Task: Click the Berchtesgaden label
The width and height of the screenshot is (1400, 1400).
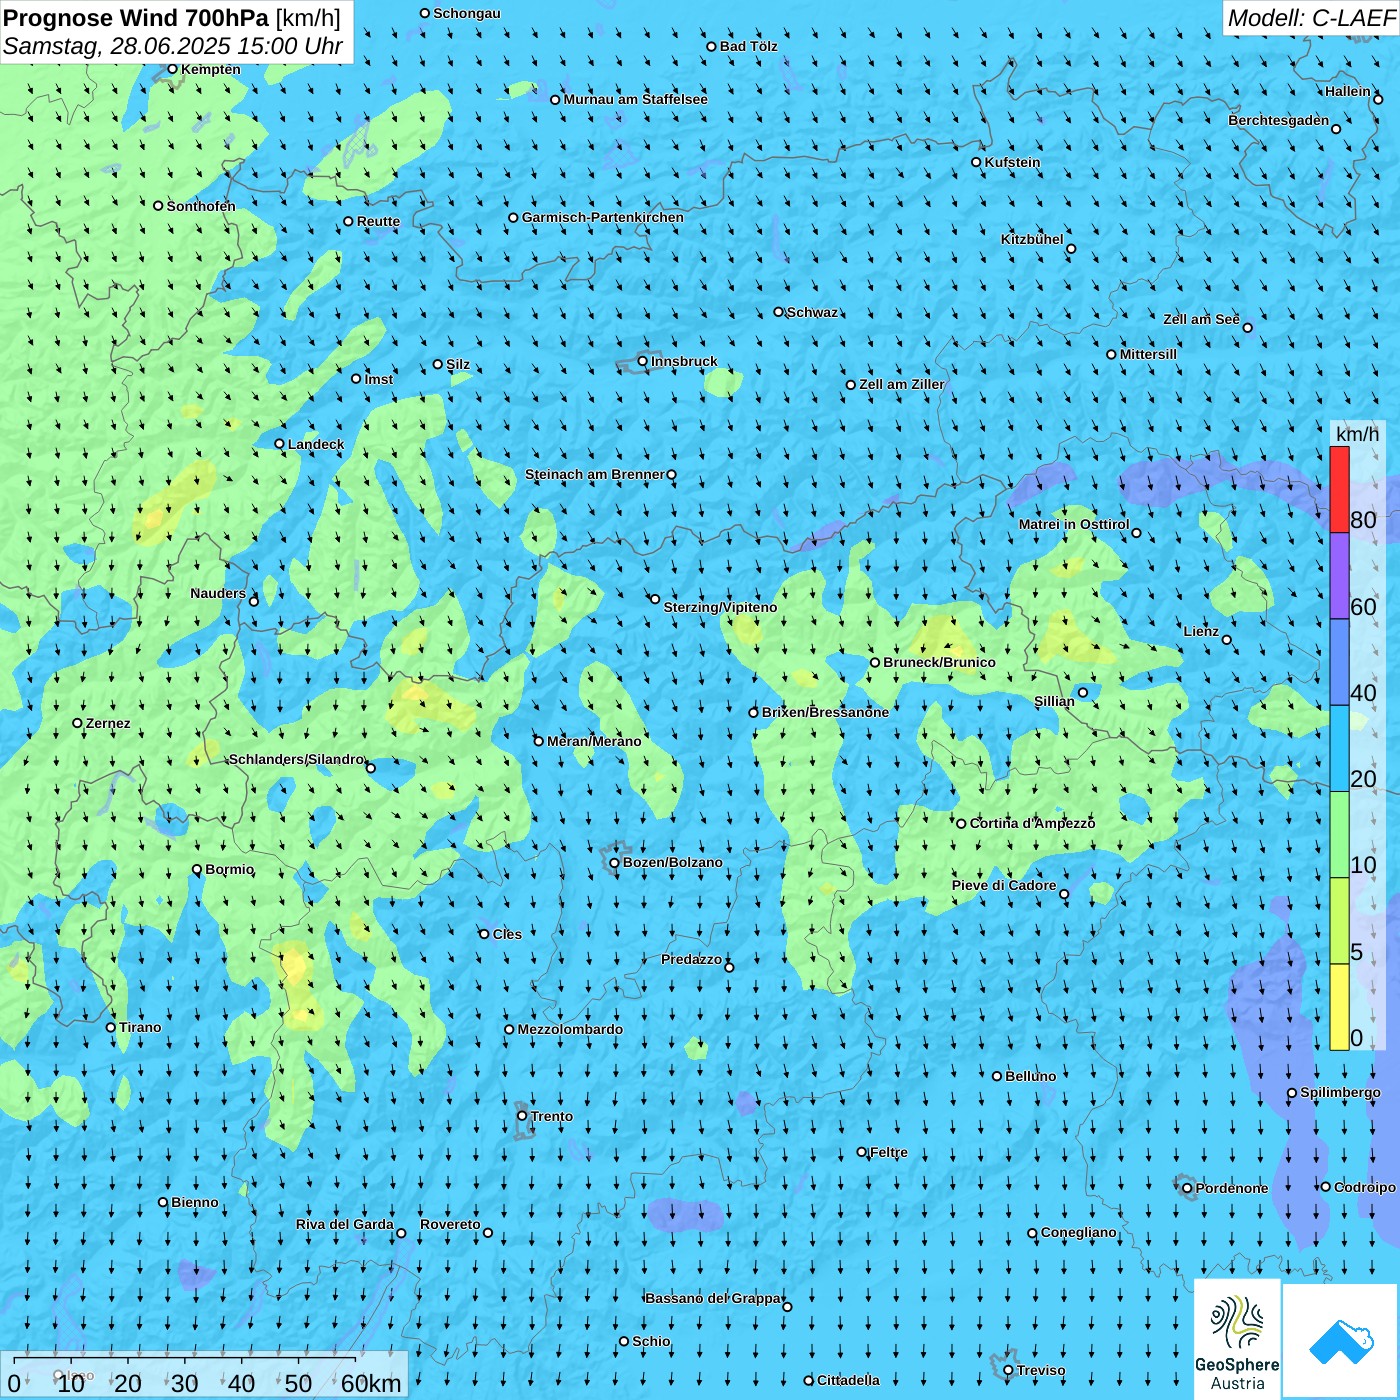Action: (x=1278, y=120)
